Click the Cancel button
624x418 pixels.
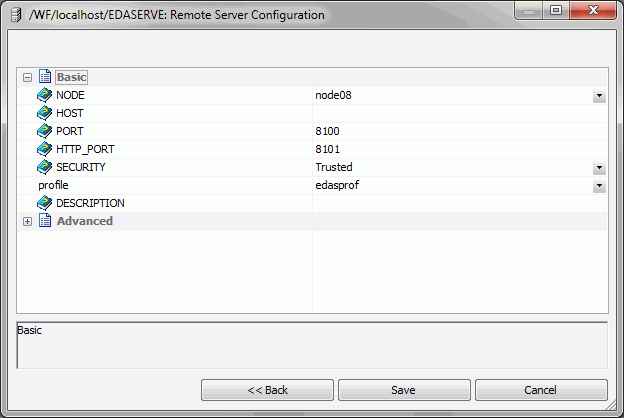tap(541, 390)
